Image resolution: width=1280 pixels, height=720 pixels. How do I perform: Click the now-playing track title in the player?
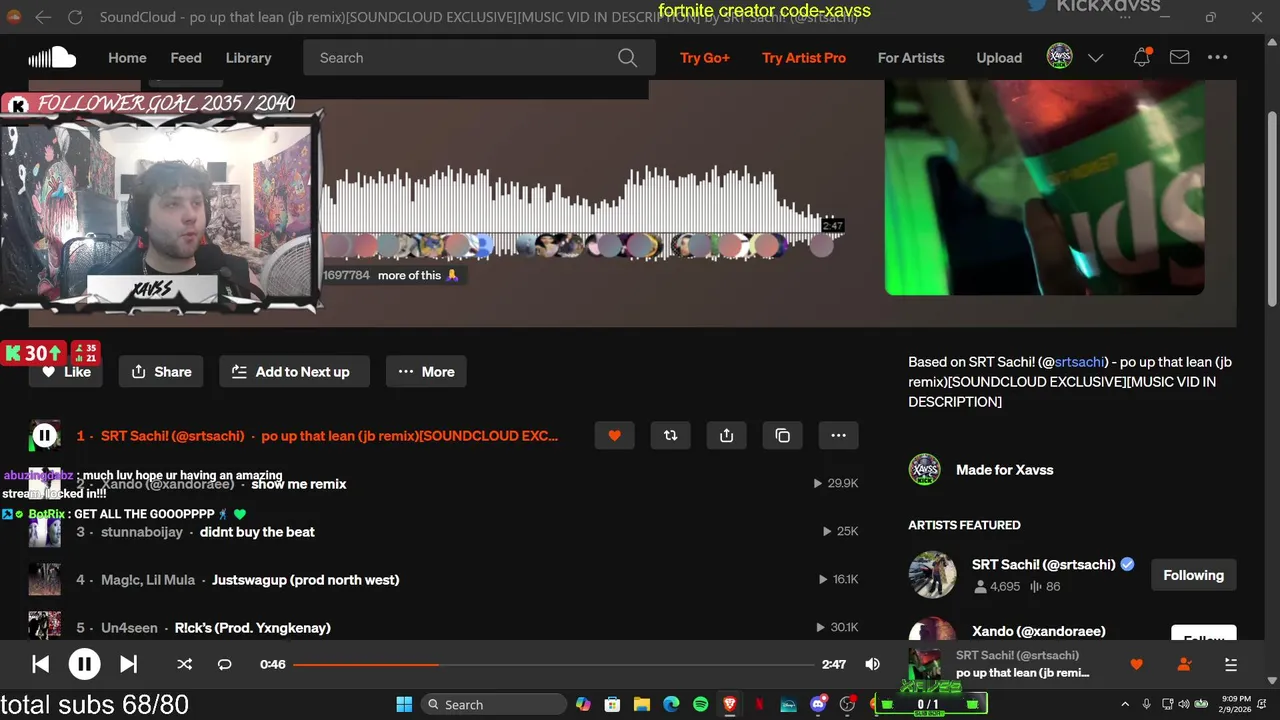[1022, 673]
